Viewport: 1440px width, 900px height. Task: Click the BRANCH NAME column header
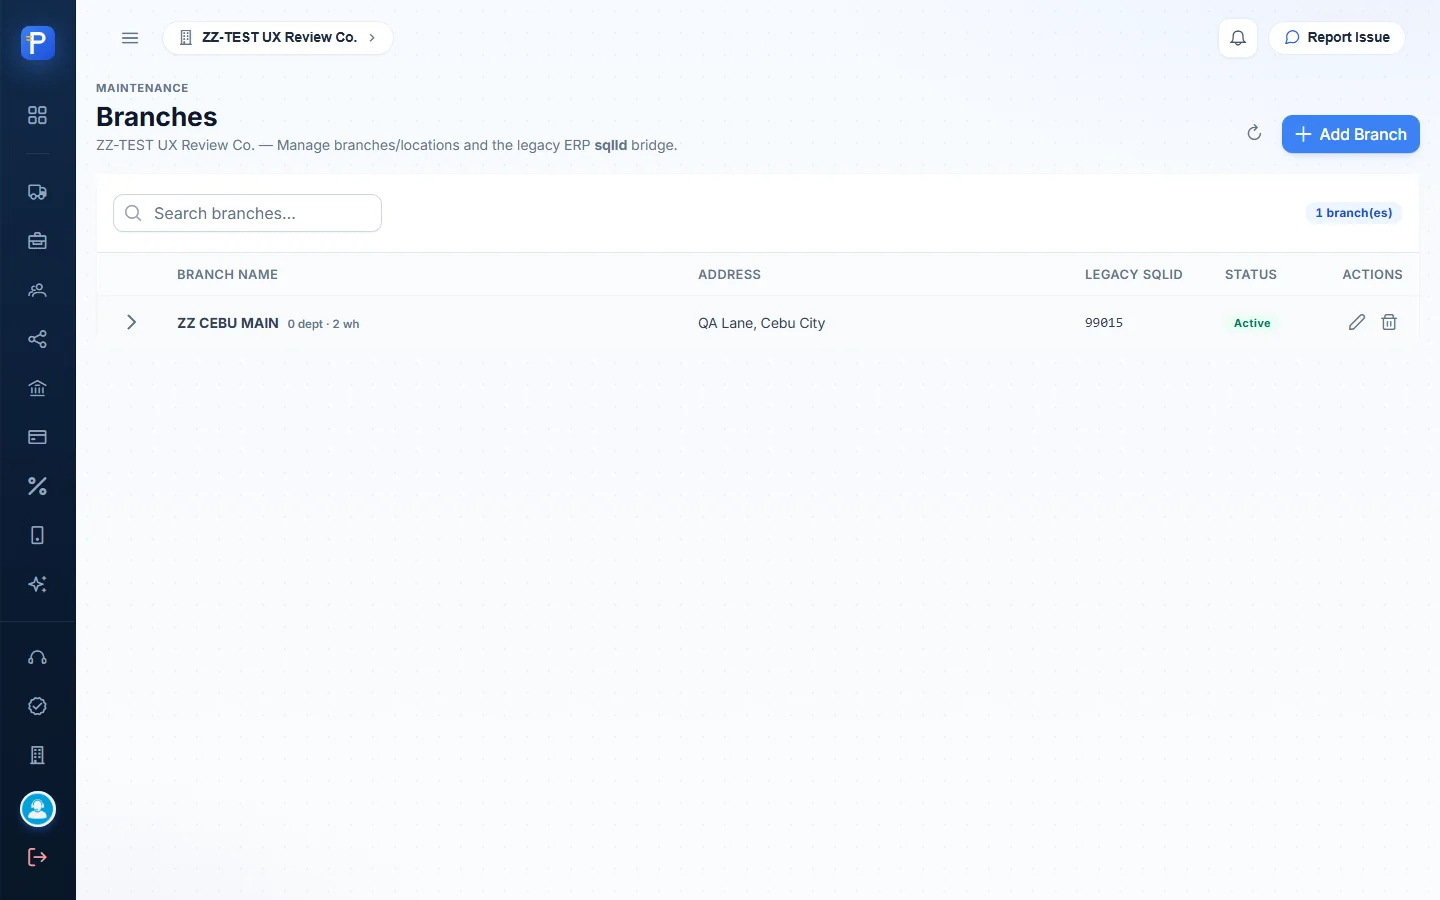pyautogui.click(x=227, y=274)
